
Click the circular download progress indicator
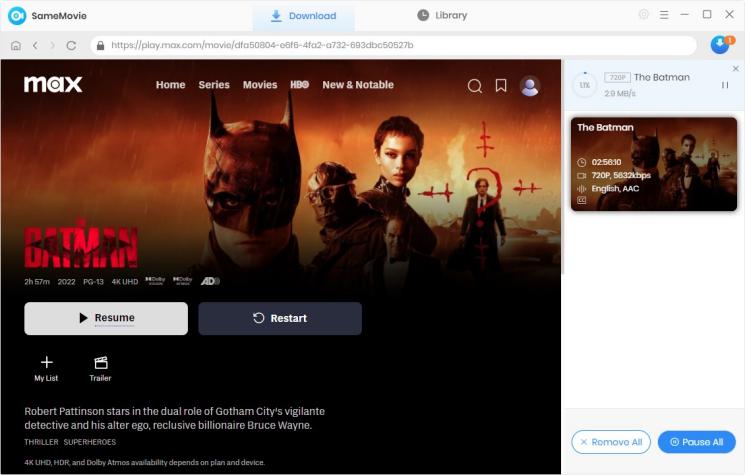585,85
